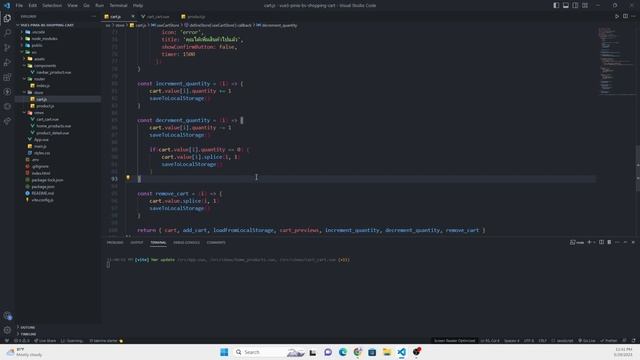The height and width of the screenshot is (360, 640).
Task: Open the Source Control view
Action: [x=7, y=48]
